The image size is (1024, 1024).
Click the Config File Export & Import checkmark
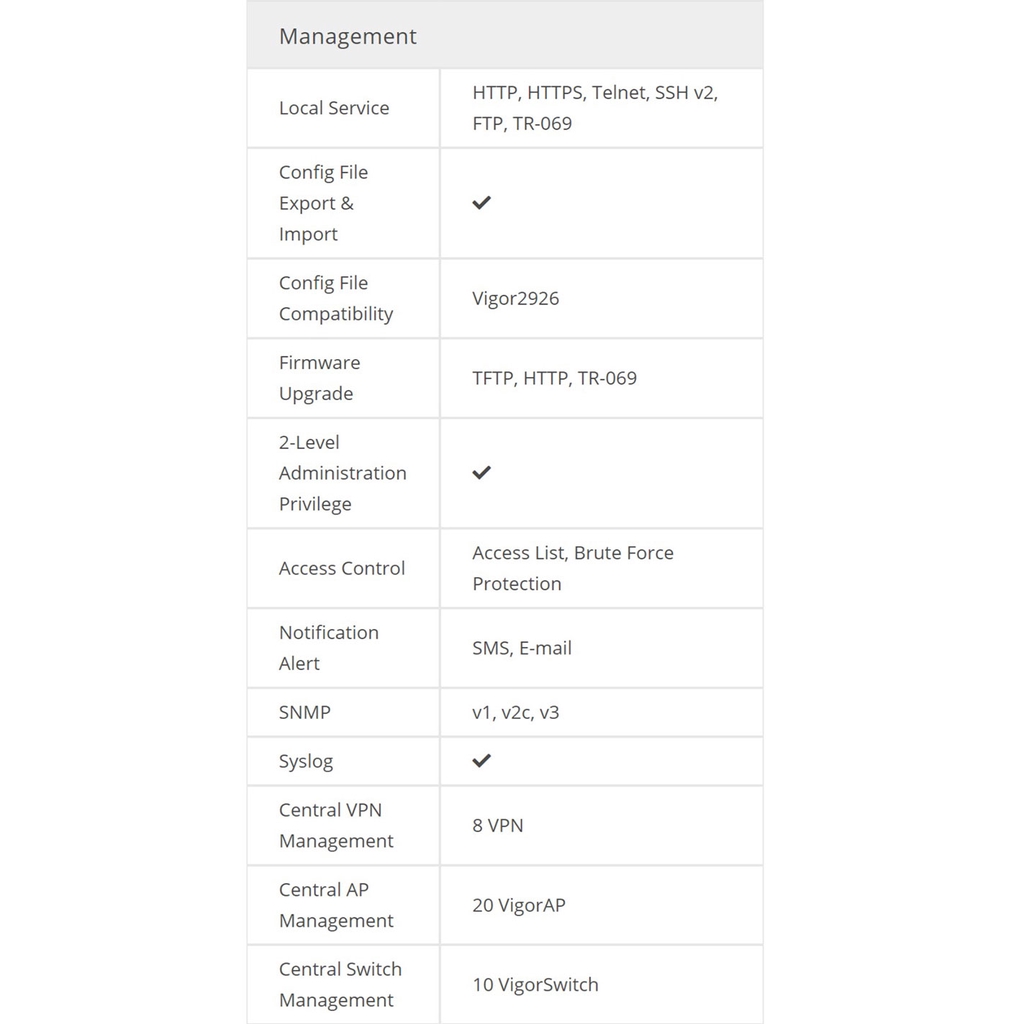pos(482,202)
